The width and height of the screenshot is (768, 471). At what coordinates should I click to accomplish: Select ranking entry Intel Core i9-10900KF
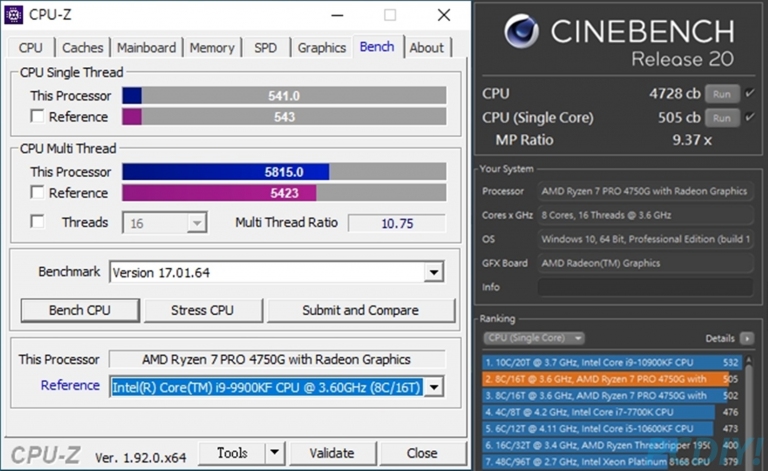click(612, 362)
